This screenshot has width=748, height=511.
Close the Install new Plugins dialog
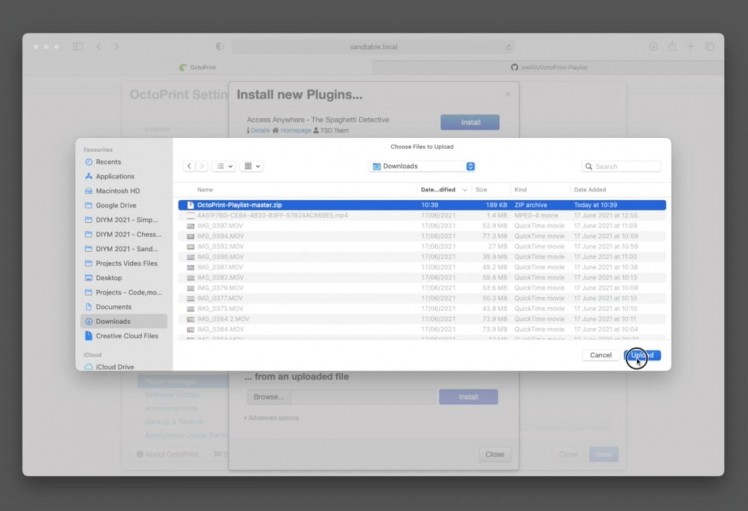coord(494,454)
